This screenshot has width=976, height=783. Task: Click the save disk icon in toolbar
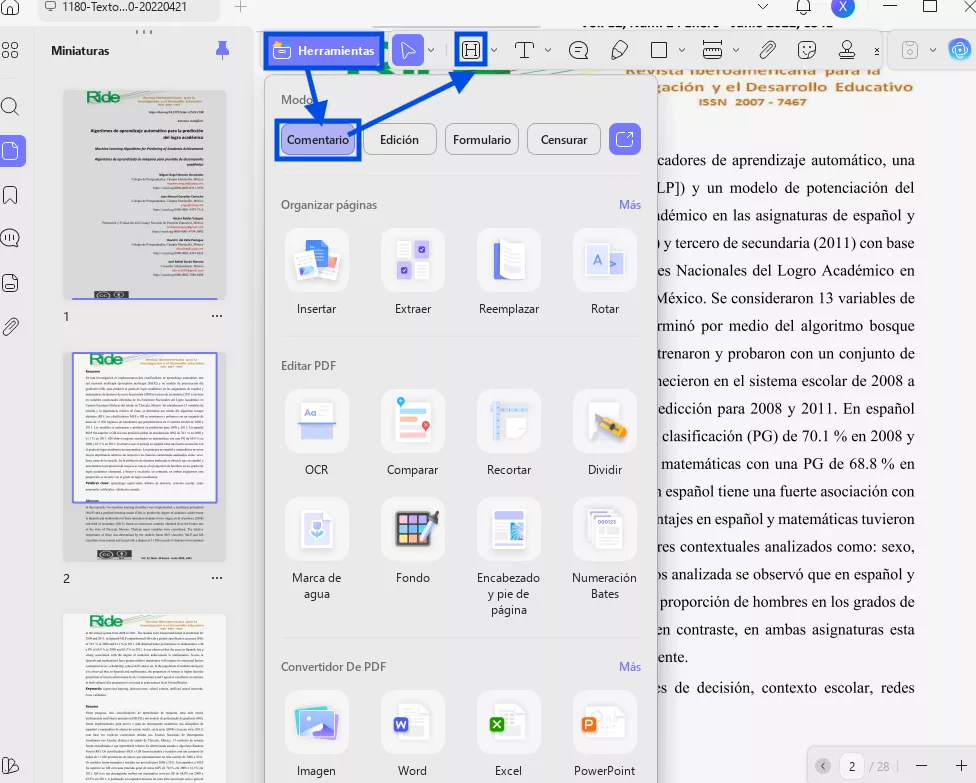pyautogui.click(x=909, y=50)
